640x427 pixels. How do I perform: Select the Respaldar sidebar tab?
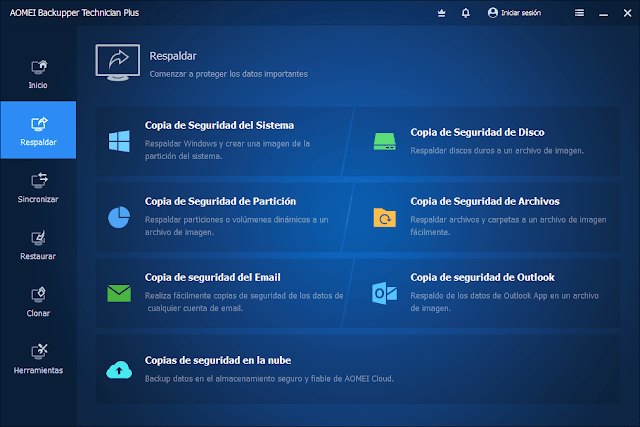pyautogui.click(x=38, y=131)
